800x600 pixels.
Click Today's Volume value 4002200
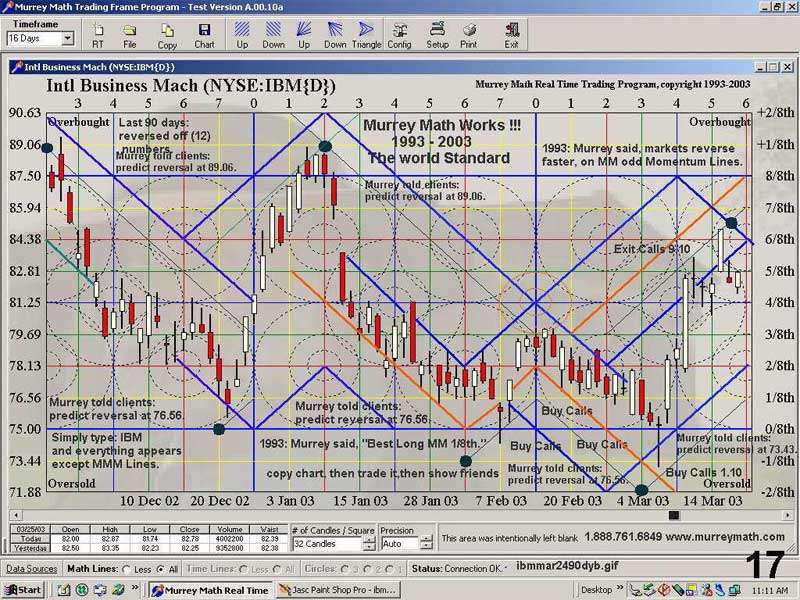pos(230,539)
